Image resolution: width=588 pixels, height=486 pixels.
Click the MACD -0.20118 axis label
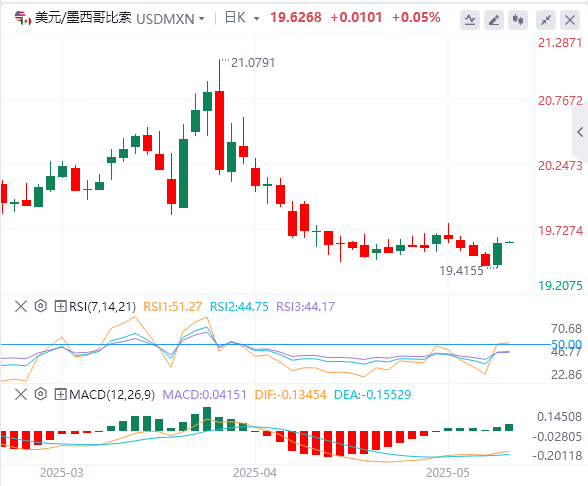(557, 456)
